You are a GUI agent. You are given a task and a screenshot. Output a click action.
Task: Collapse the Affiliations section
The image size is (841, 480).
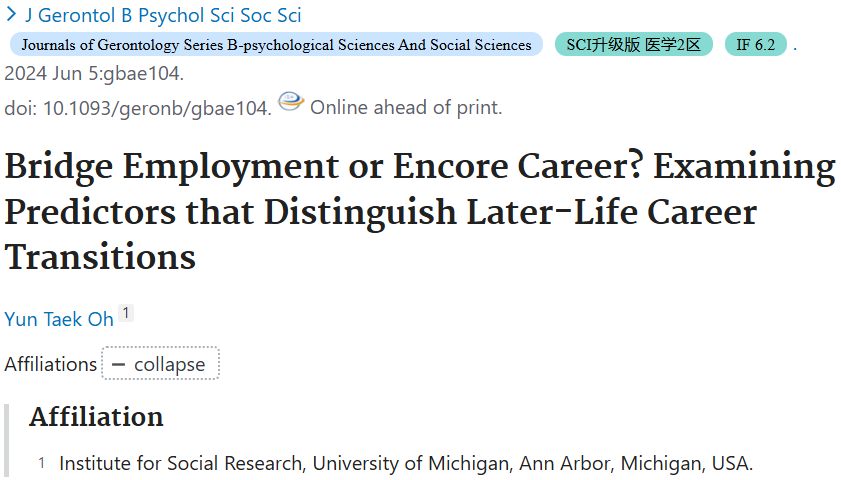click(x=160, y=364)
